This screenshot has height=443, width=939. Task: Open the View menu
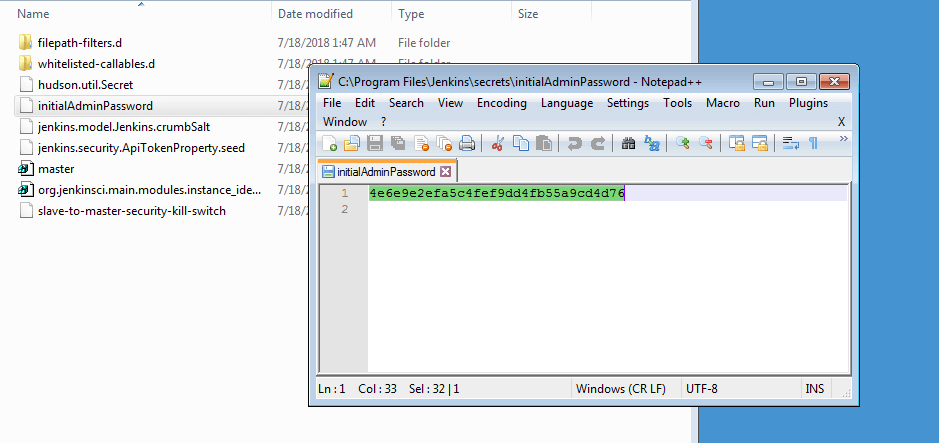(450, 103)
